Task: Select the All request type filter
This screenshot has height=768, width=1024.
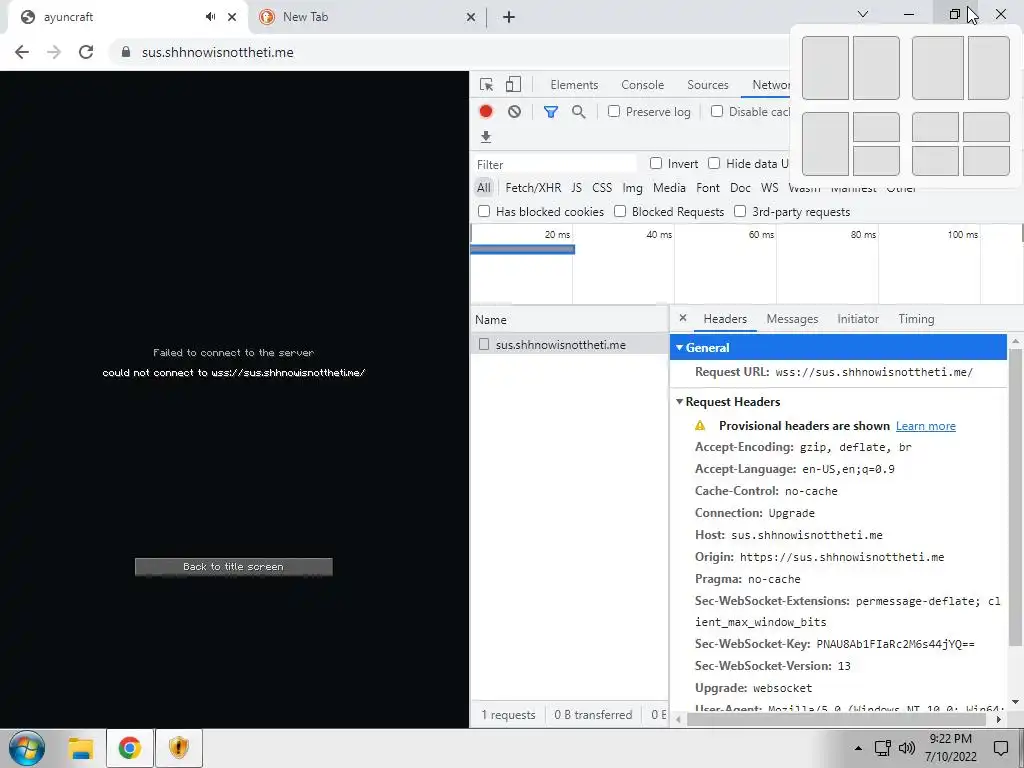Action: click(x=483, y=188)
